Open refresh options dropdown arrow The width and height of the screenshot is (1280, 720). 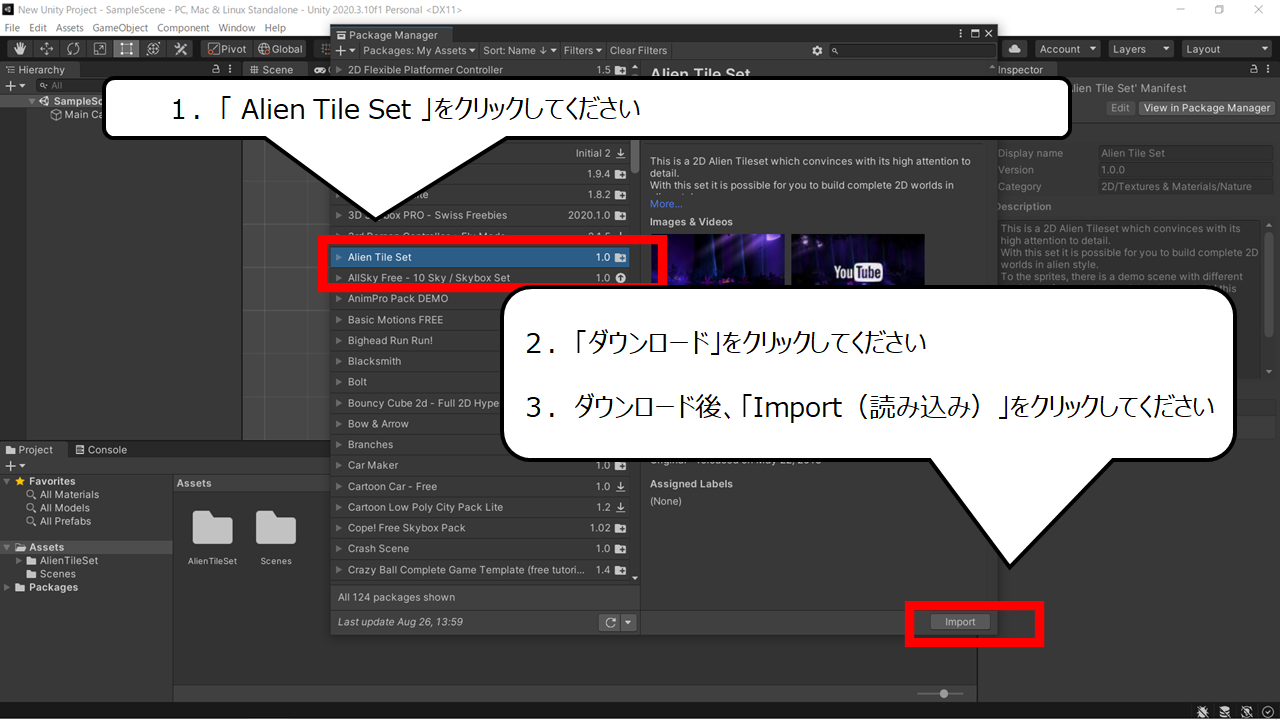[x=628, y=622]
